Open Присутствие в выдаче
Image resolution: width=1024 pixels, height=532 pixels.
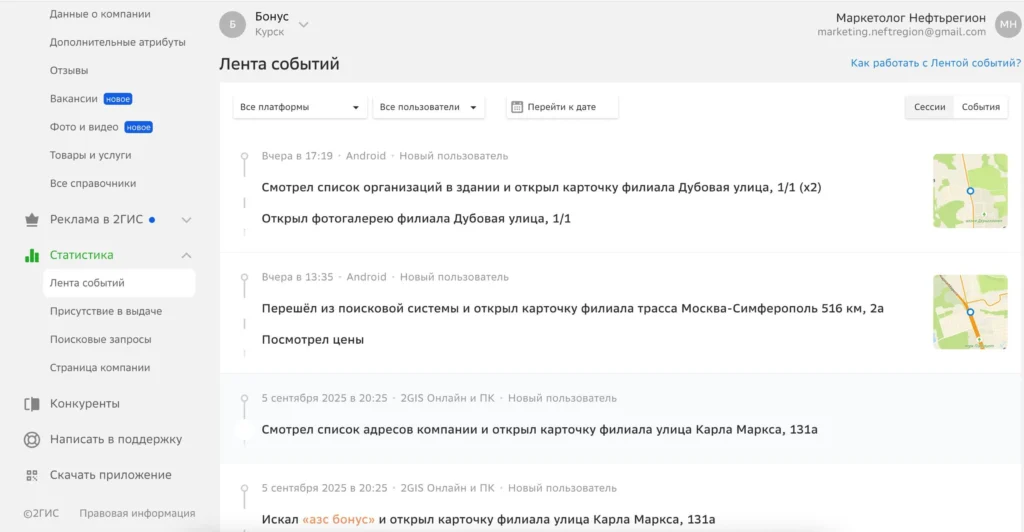106,311
